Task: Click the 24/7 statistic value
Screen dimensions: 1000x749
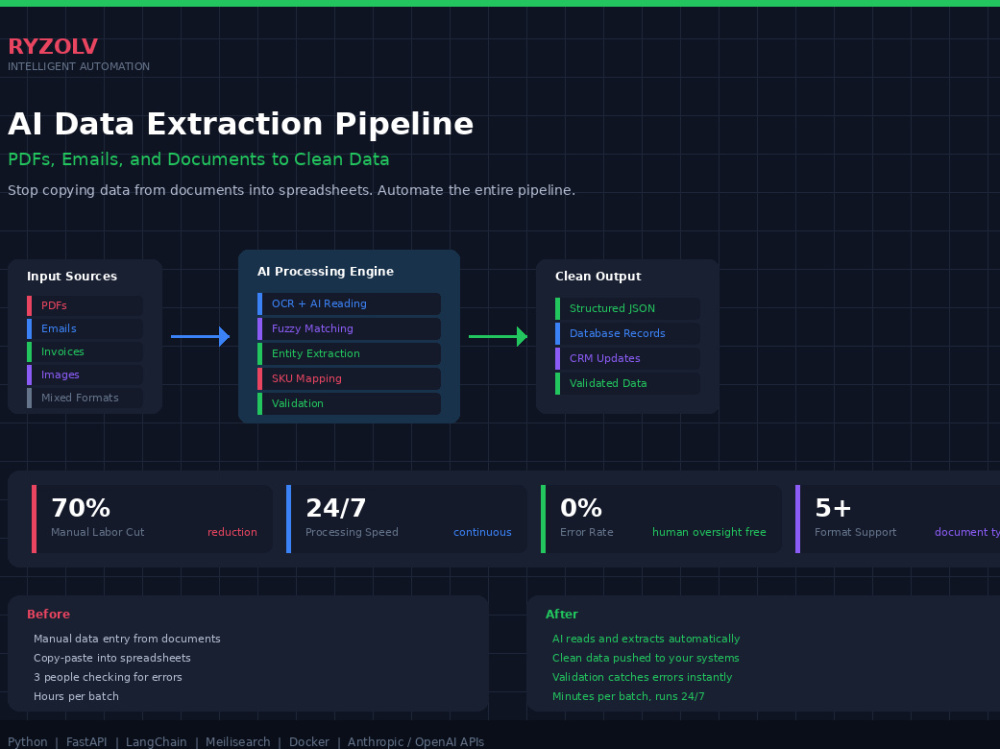Action: pos(336,508)
